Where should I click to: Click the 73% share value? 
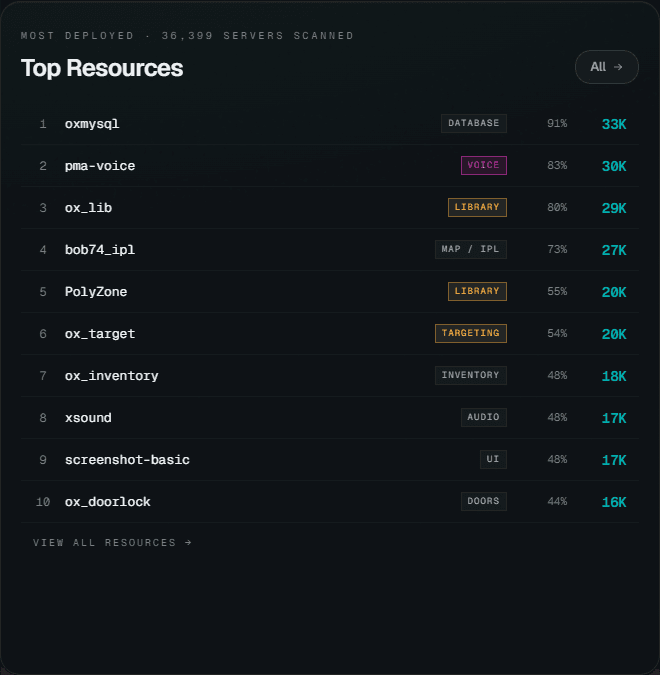coord(557,250)
